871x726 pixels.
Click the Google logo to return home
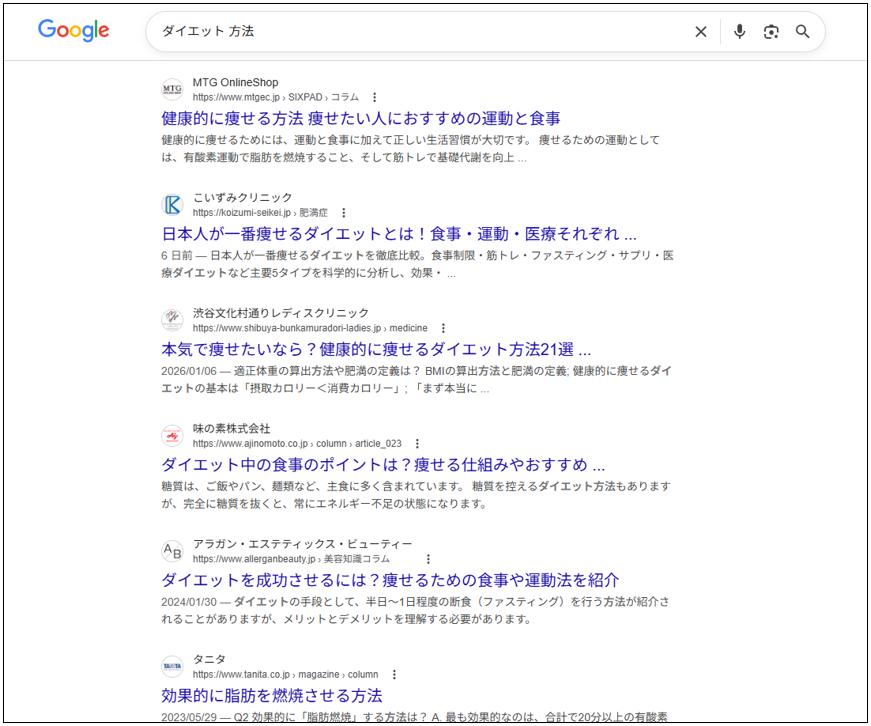(x=72, y=31)
